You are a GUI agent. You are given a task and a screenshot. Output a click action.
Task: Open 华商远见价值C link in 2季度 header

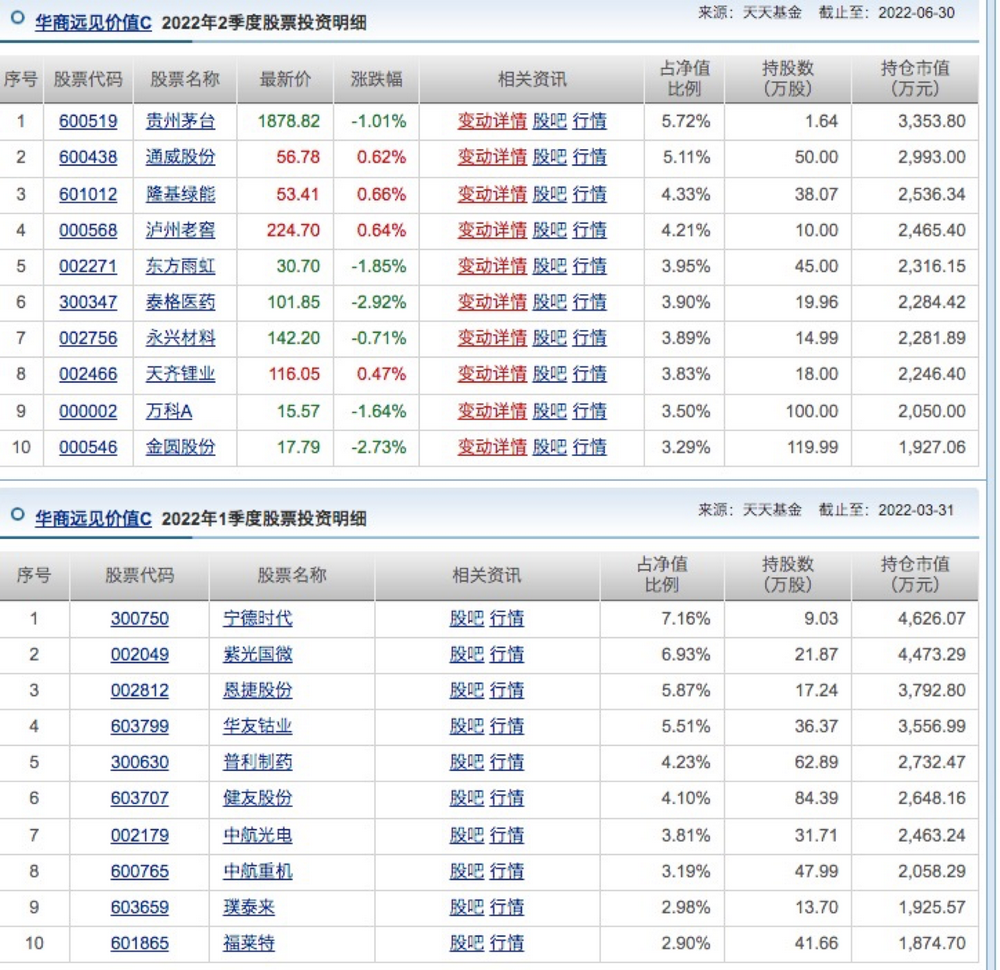pyautogui.click(x=93, y=23)
